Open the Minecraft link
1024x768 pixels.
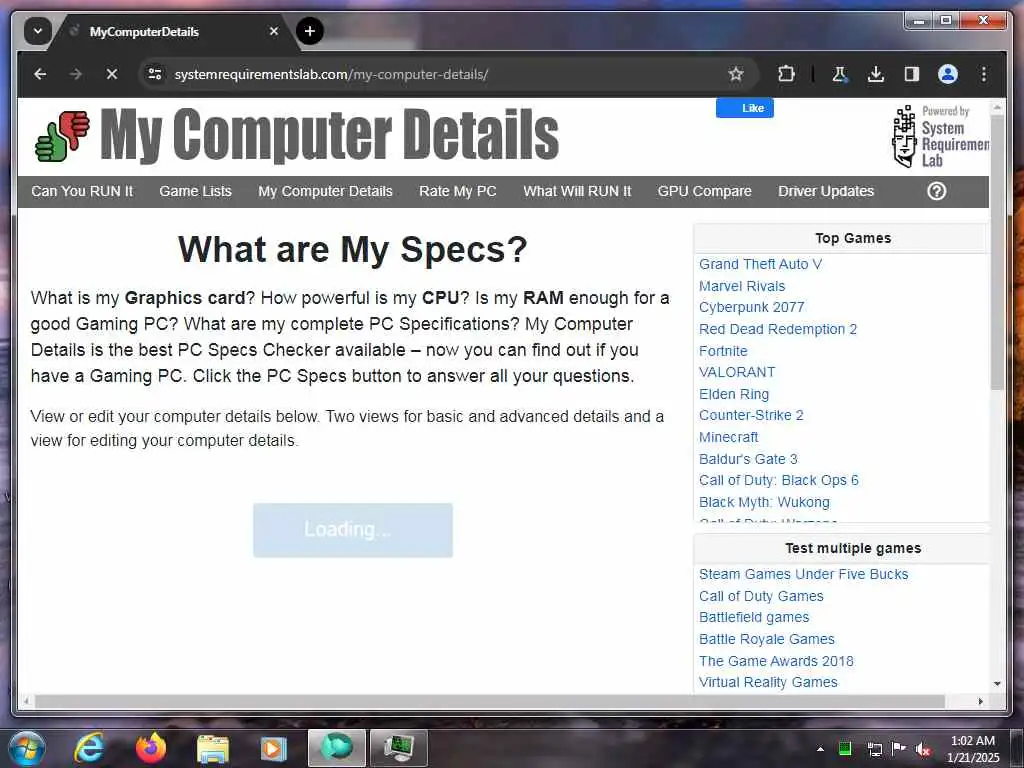pyautogui.click(x=729, y=437)
